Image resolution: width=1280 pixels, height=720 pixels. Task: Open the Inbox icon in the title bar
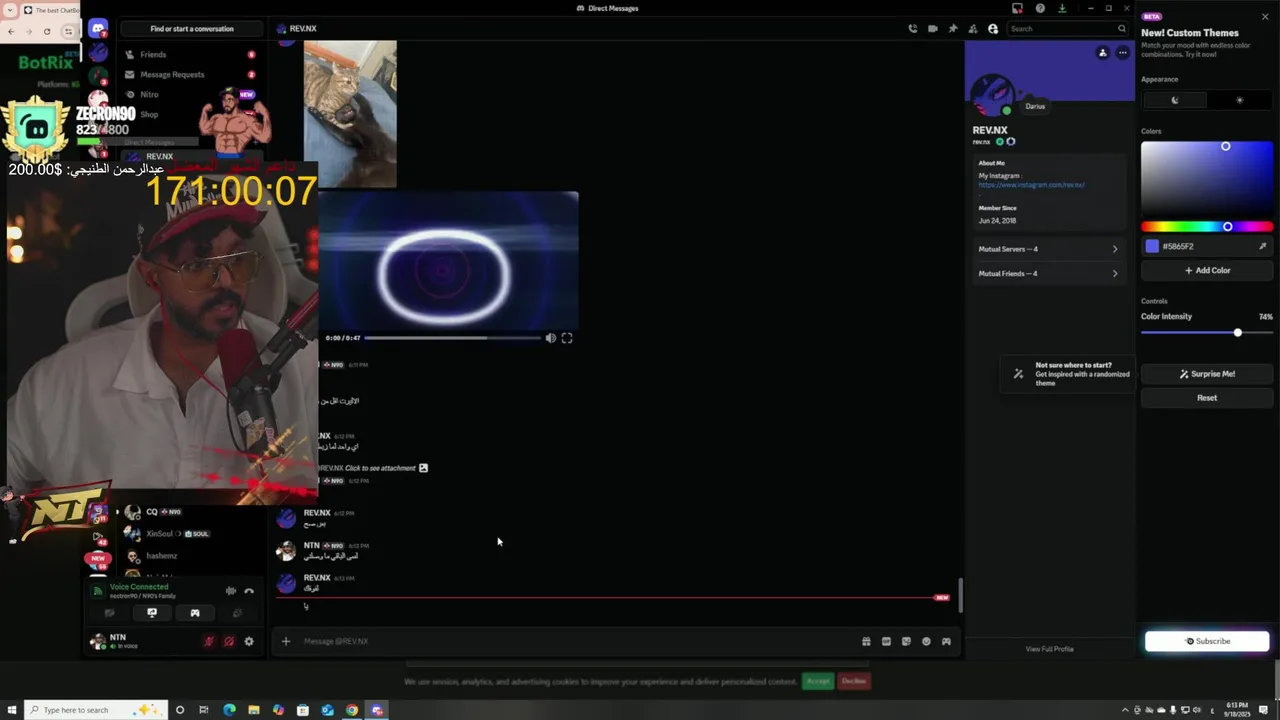[x=1017, y=8]
